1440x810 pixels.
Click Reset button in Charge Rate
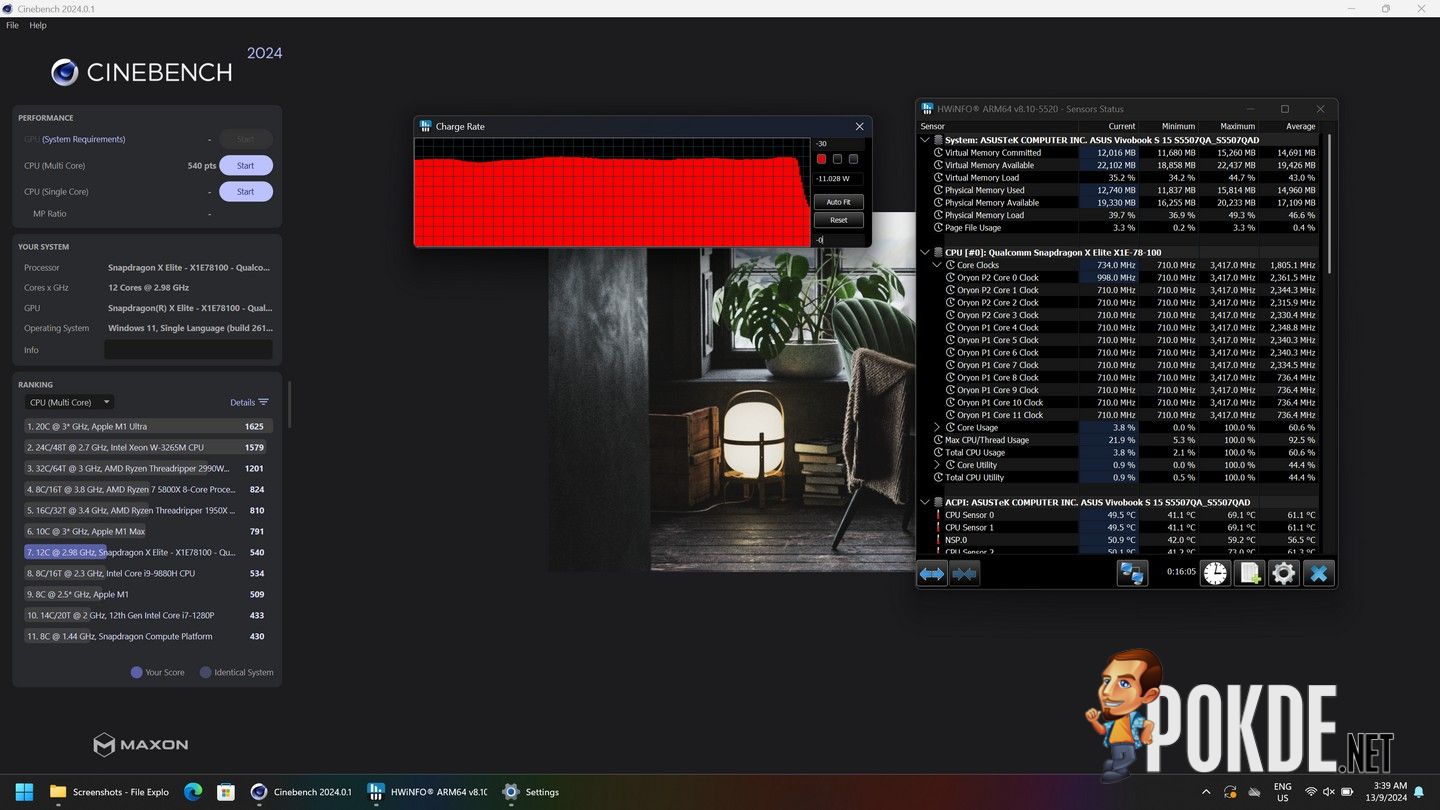coord(838,220)
